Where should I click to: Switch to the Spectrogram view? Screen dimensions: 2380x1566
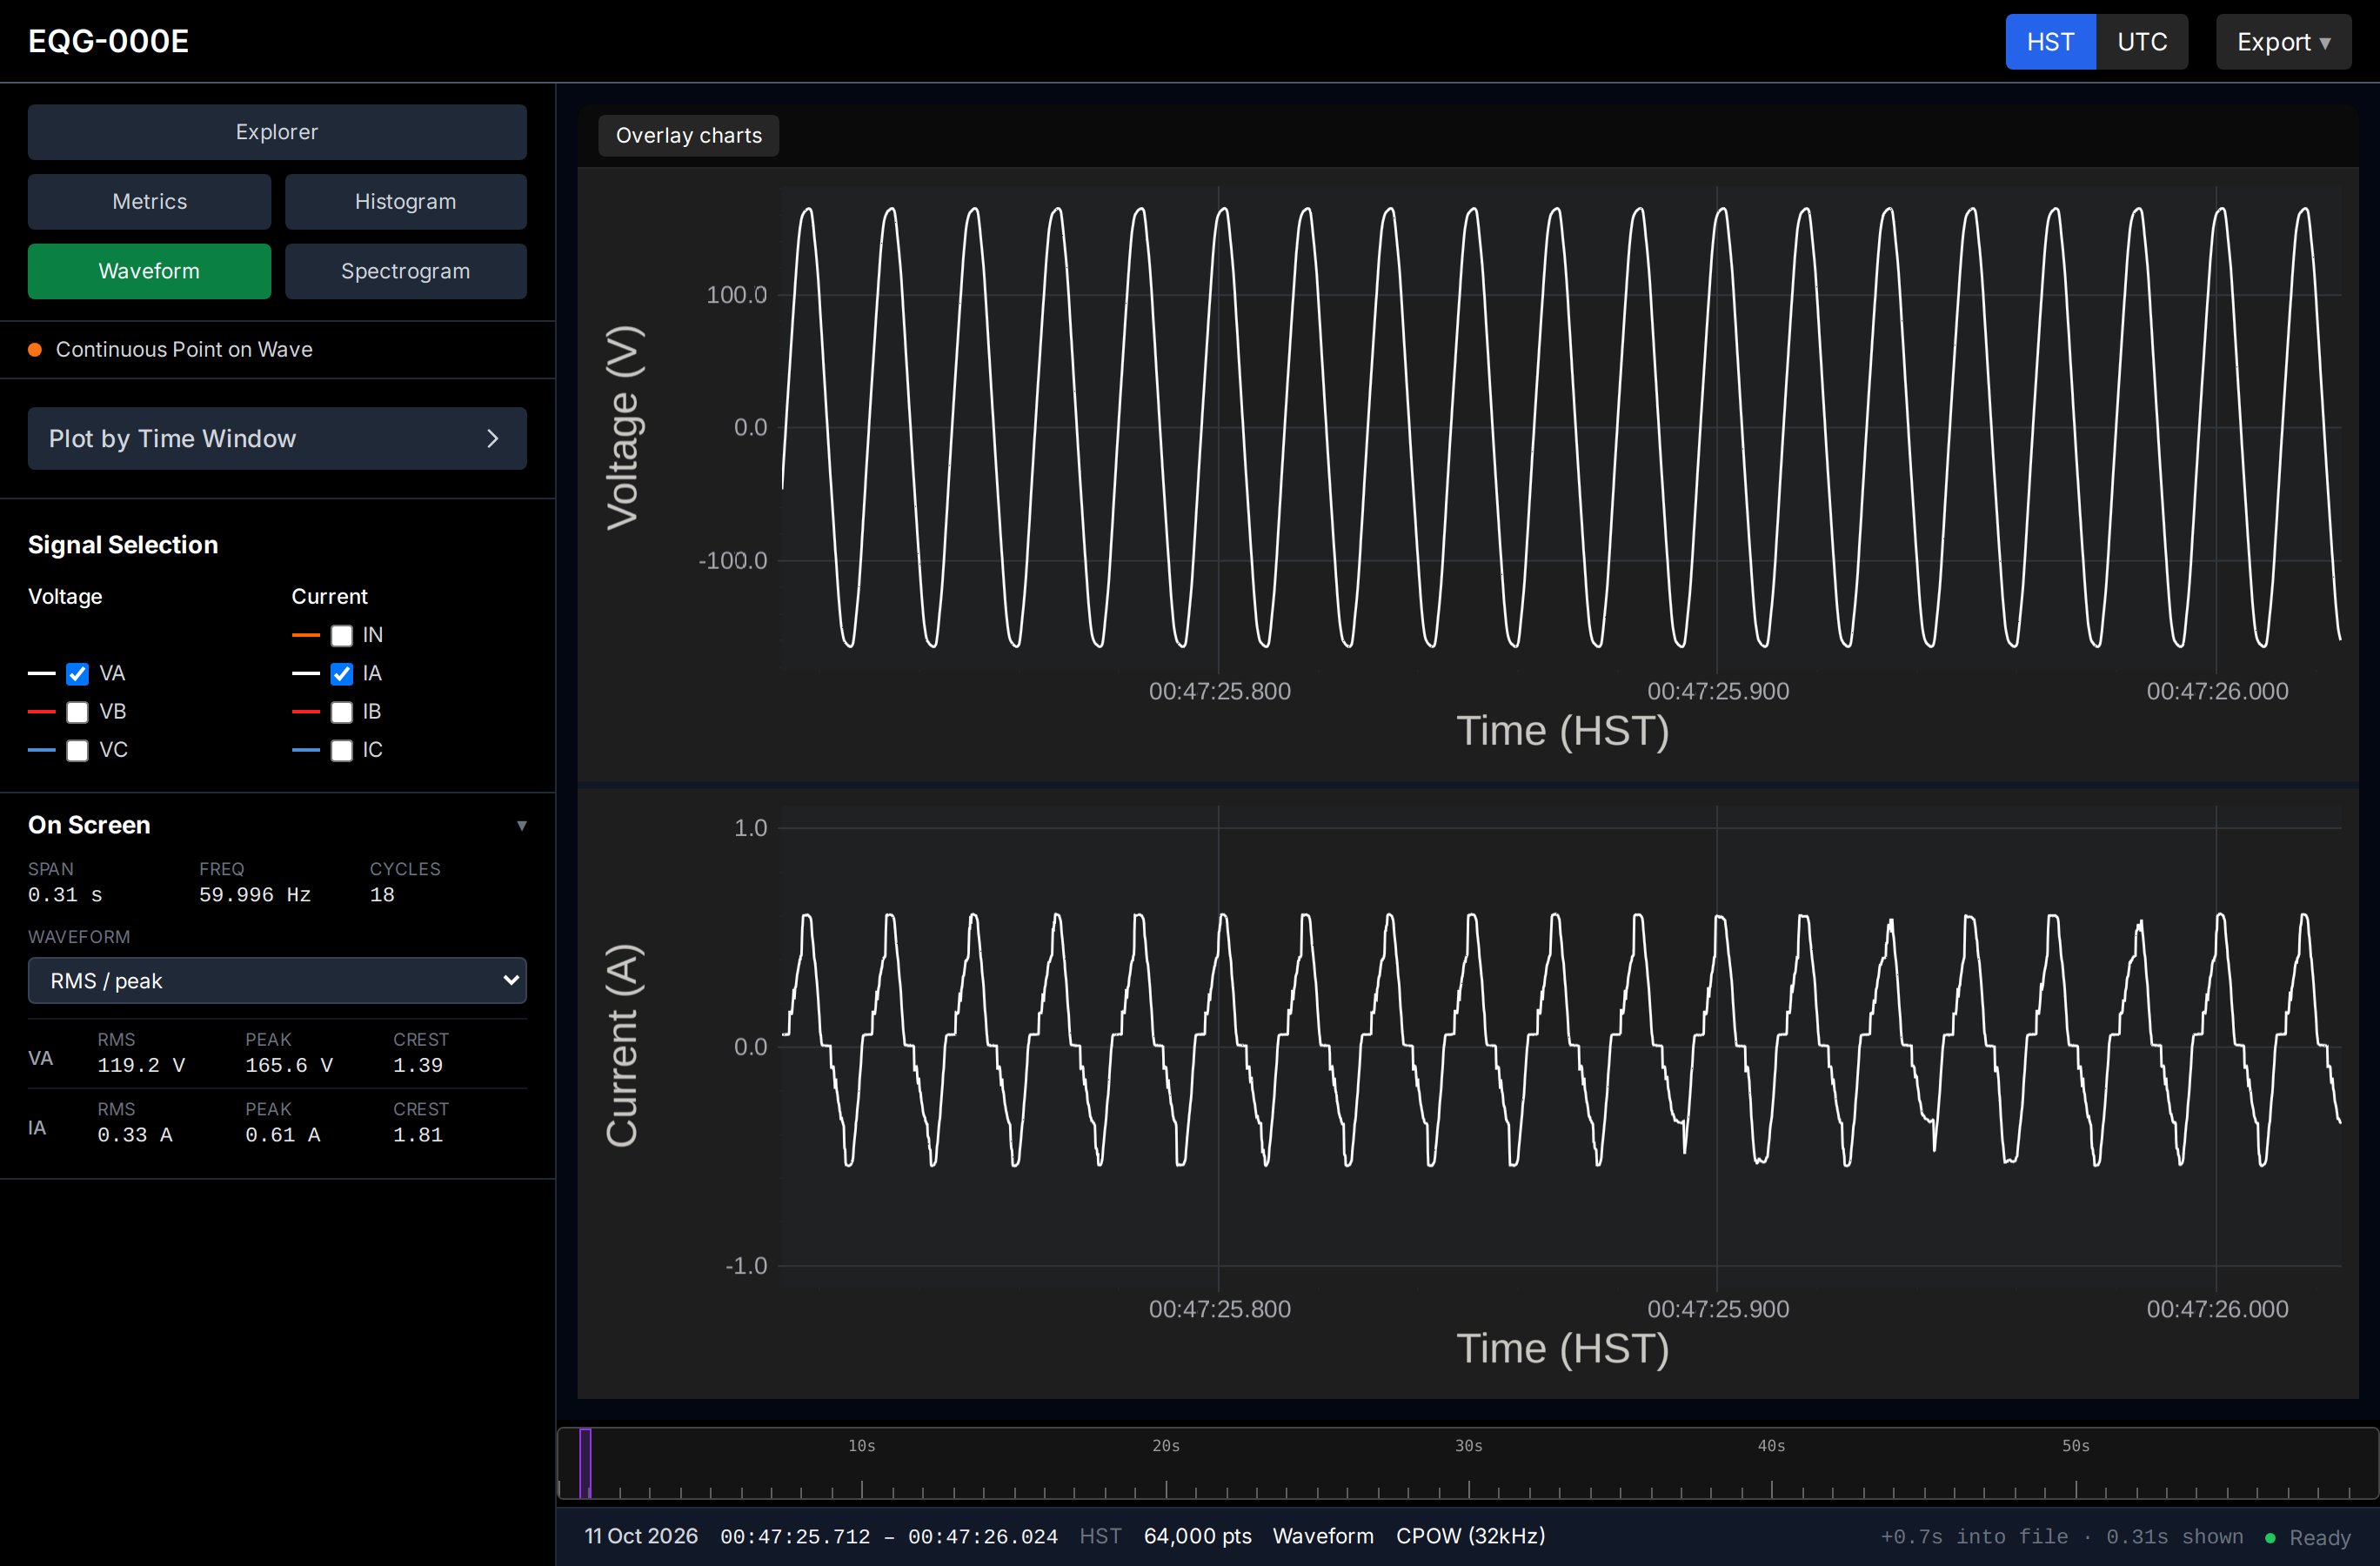405,271
